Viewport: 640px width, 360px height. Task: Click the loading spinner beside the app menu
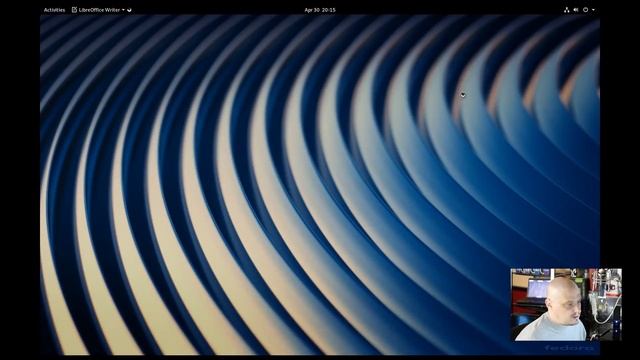point(129,10)
